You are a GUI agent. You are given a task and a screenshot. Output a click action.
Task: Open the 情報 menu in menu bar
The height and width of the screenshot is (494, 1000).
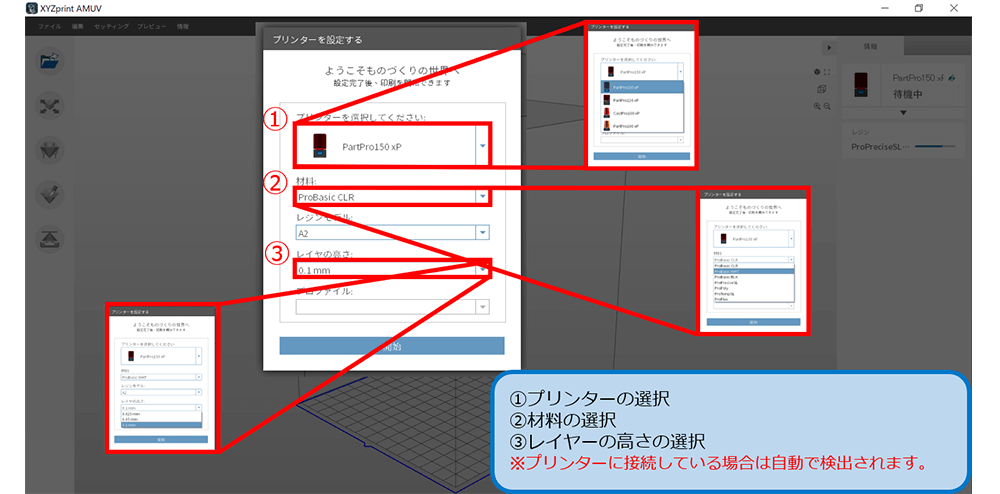point(182,27)
